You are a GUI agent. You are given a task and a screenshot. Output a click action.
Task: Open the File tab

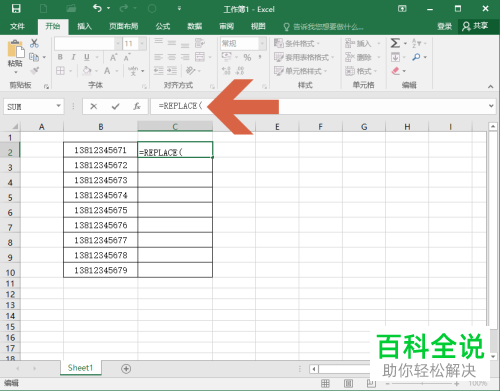17,26
